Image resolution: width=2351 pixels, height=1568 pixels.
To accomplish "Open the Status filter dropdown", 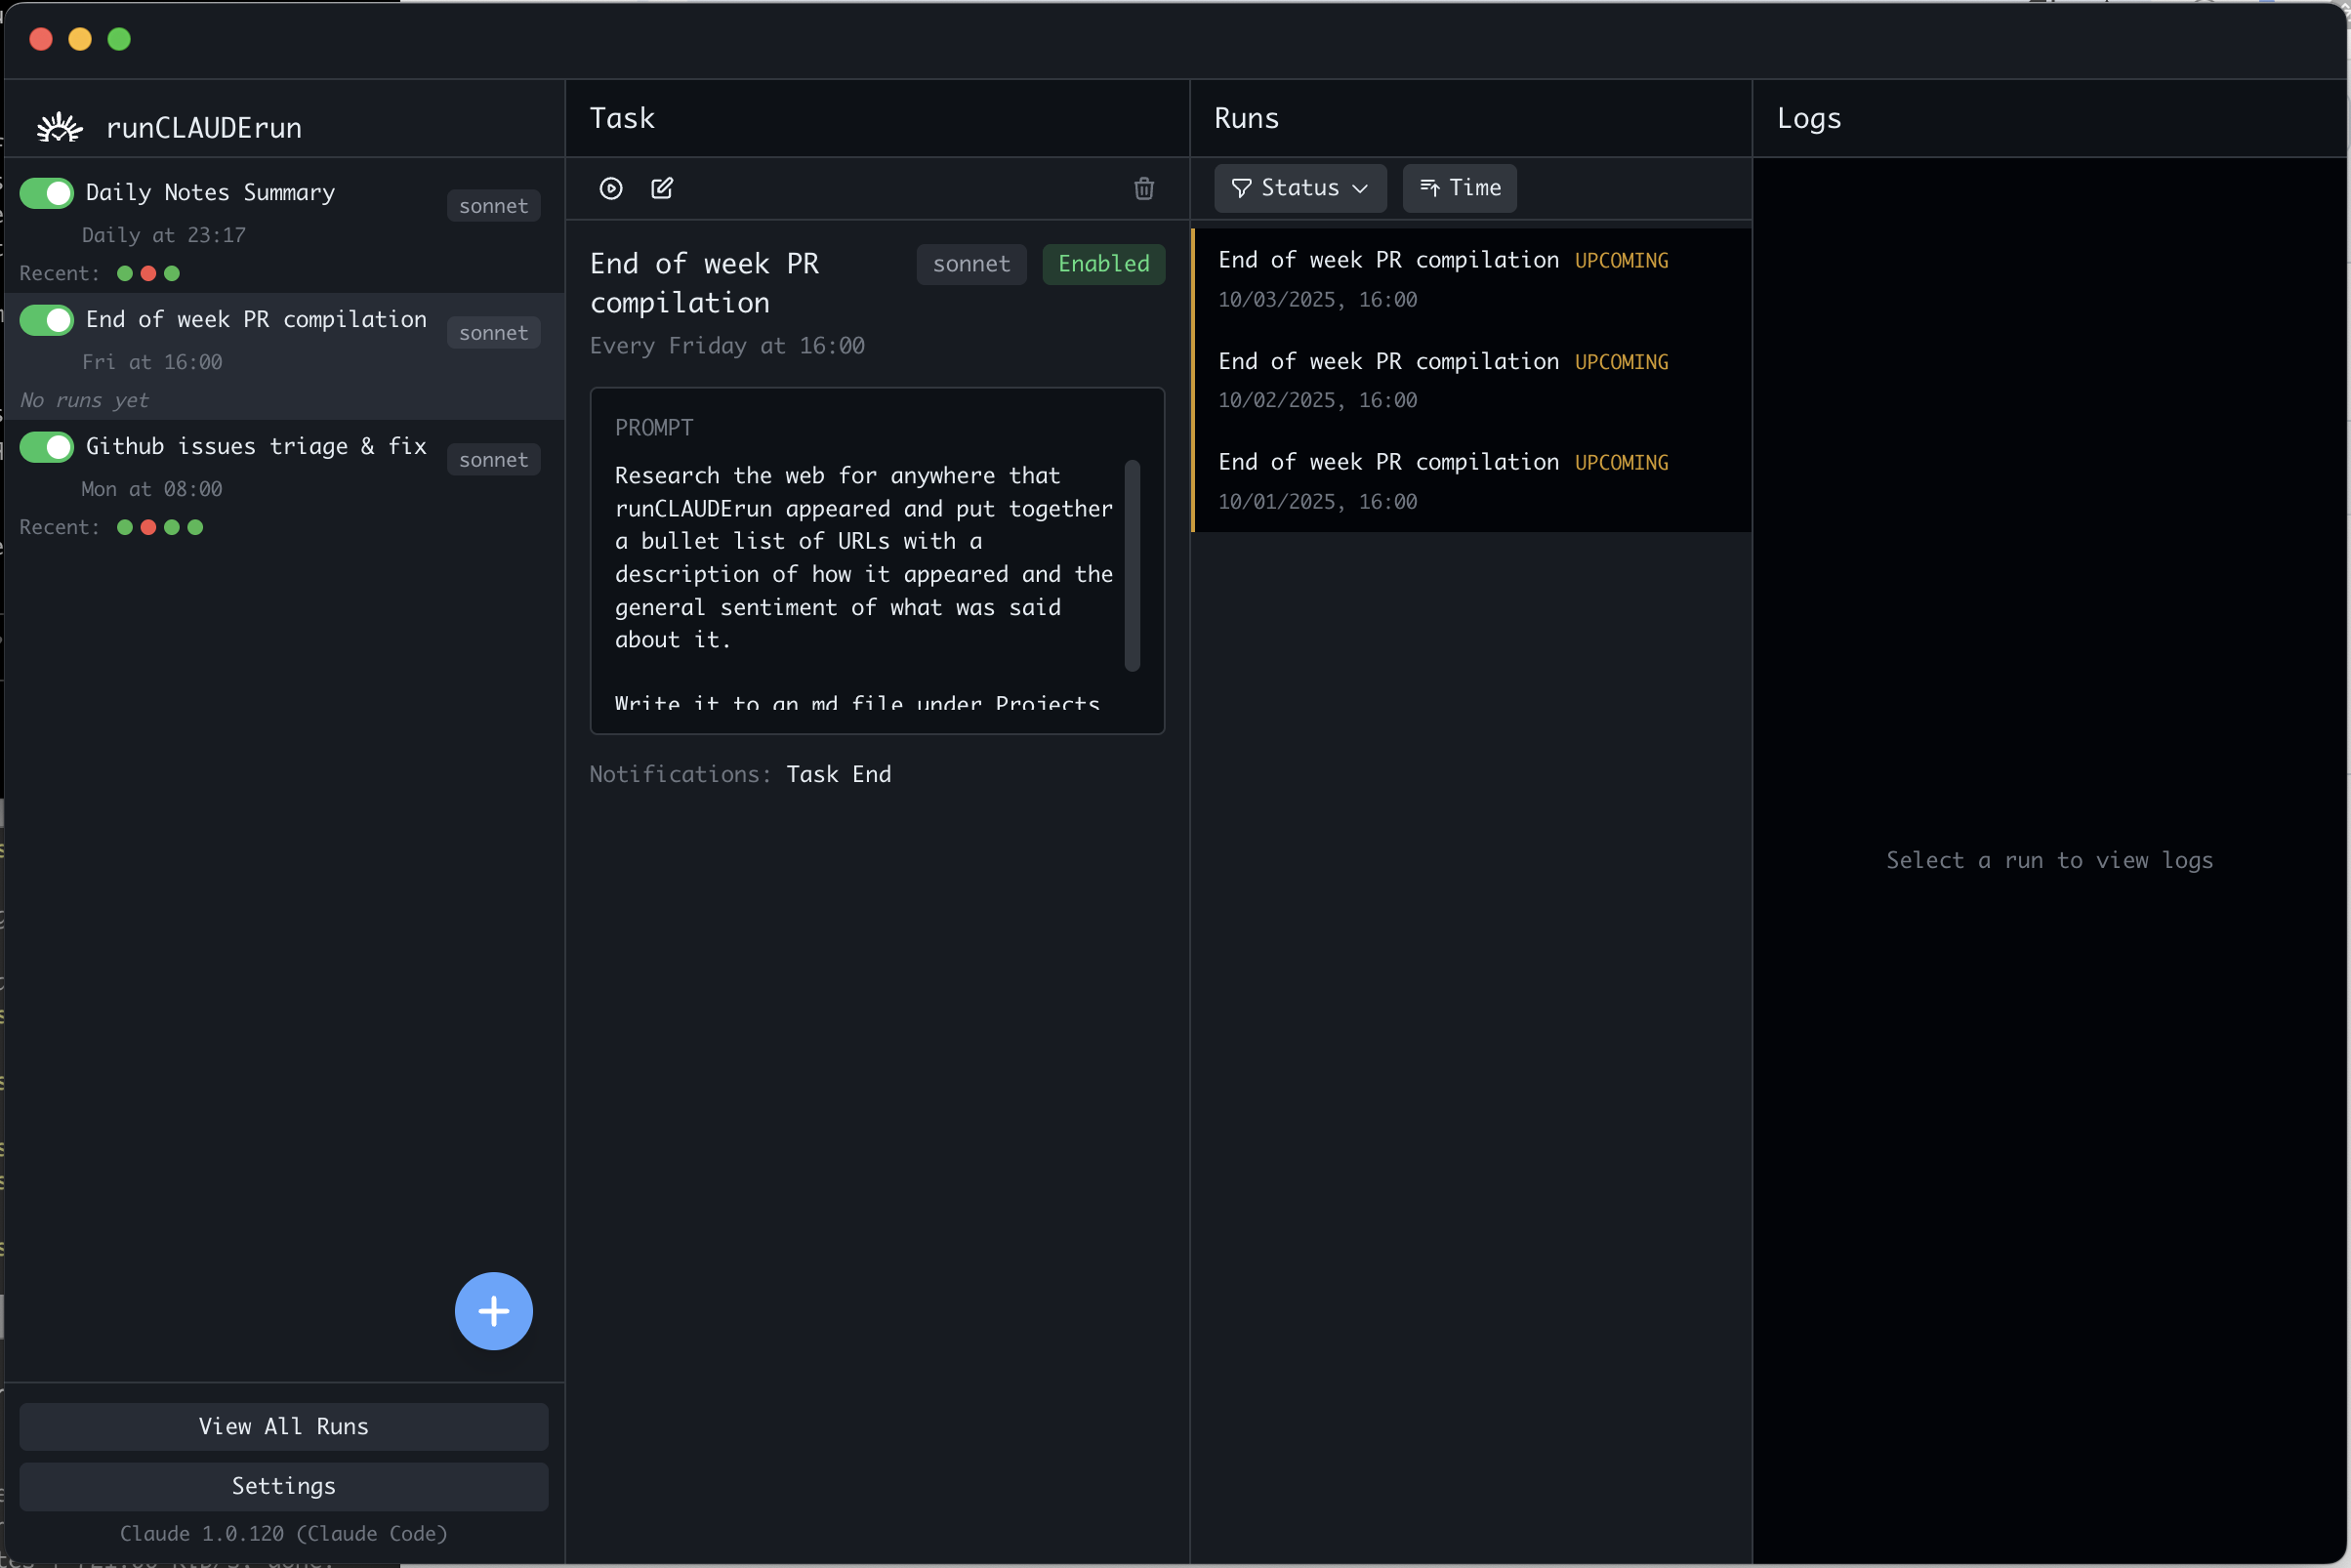I will (1299, 188).
